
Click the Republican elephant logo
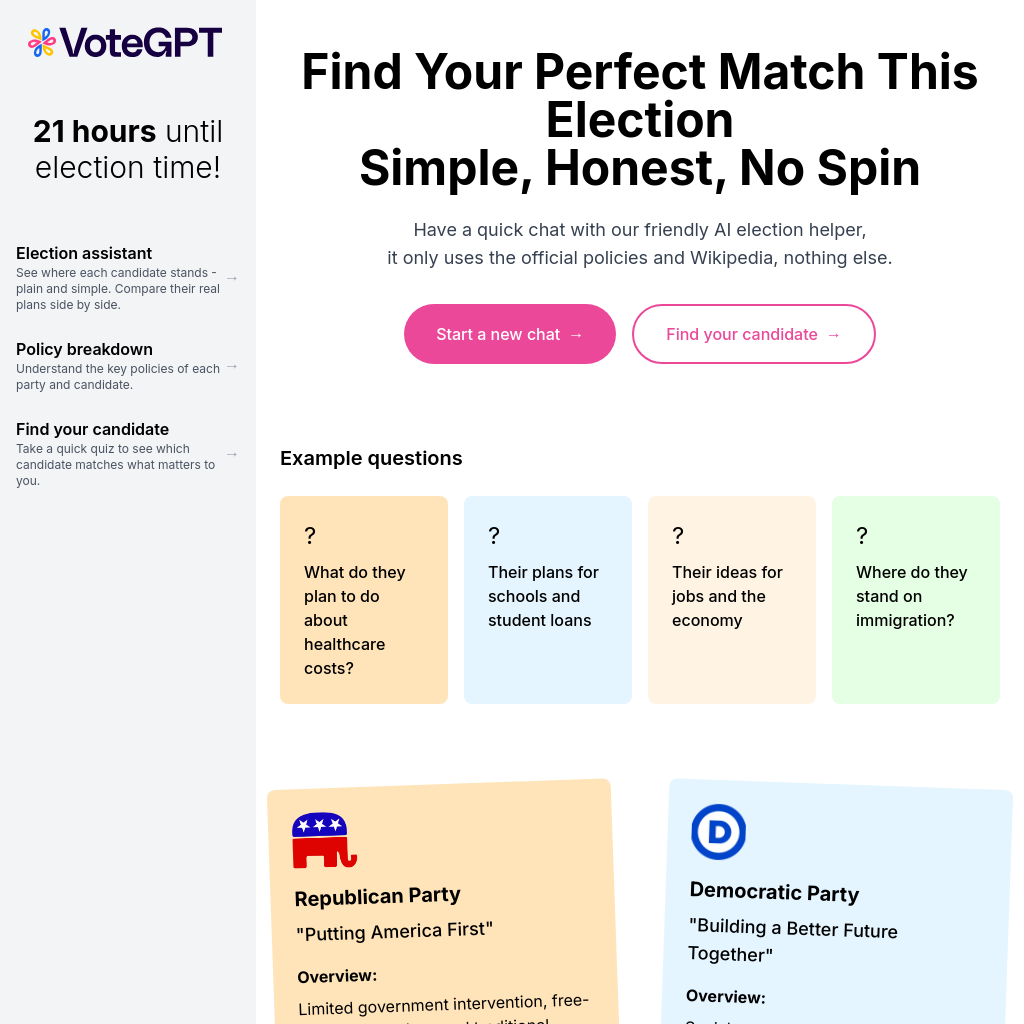[x=325, y=840]
